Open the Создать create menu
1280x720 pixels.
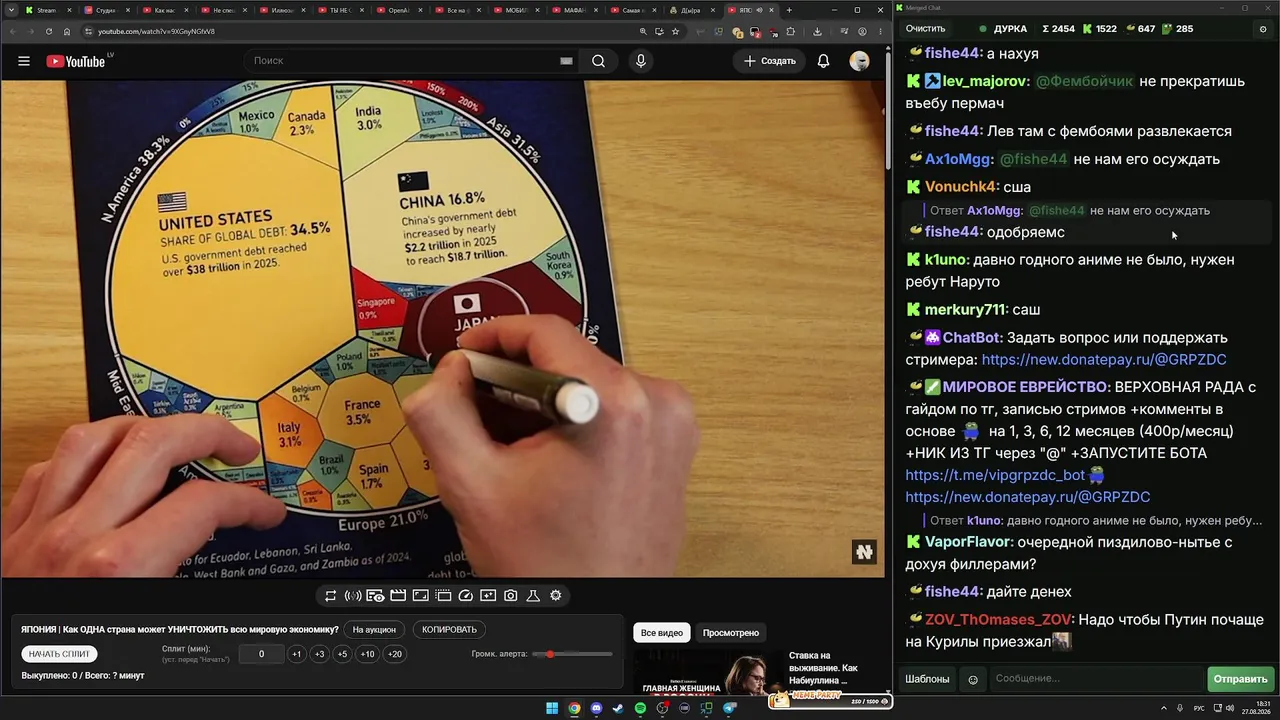pyautogui.click(x=770, y=61)
